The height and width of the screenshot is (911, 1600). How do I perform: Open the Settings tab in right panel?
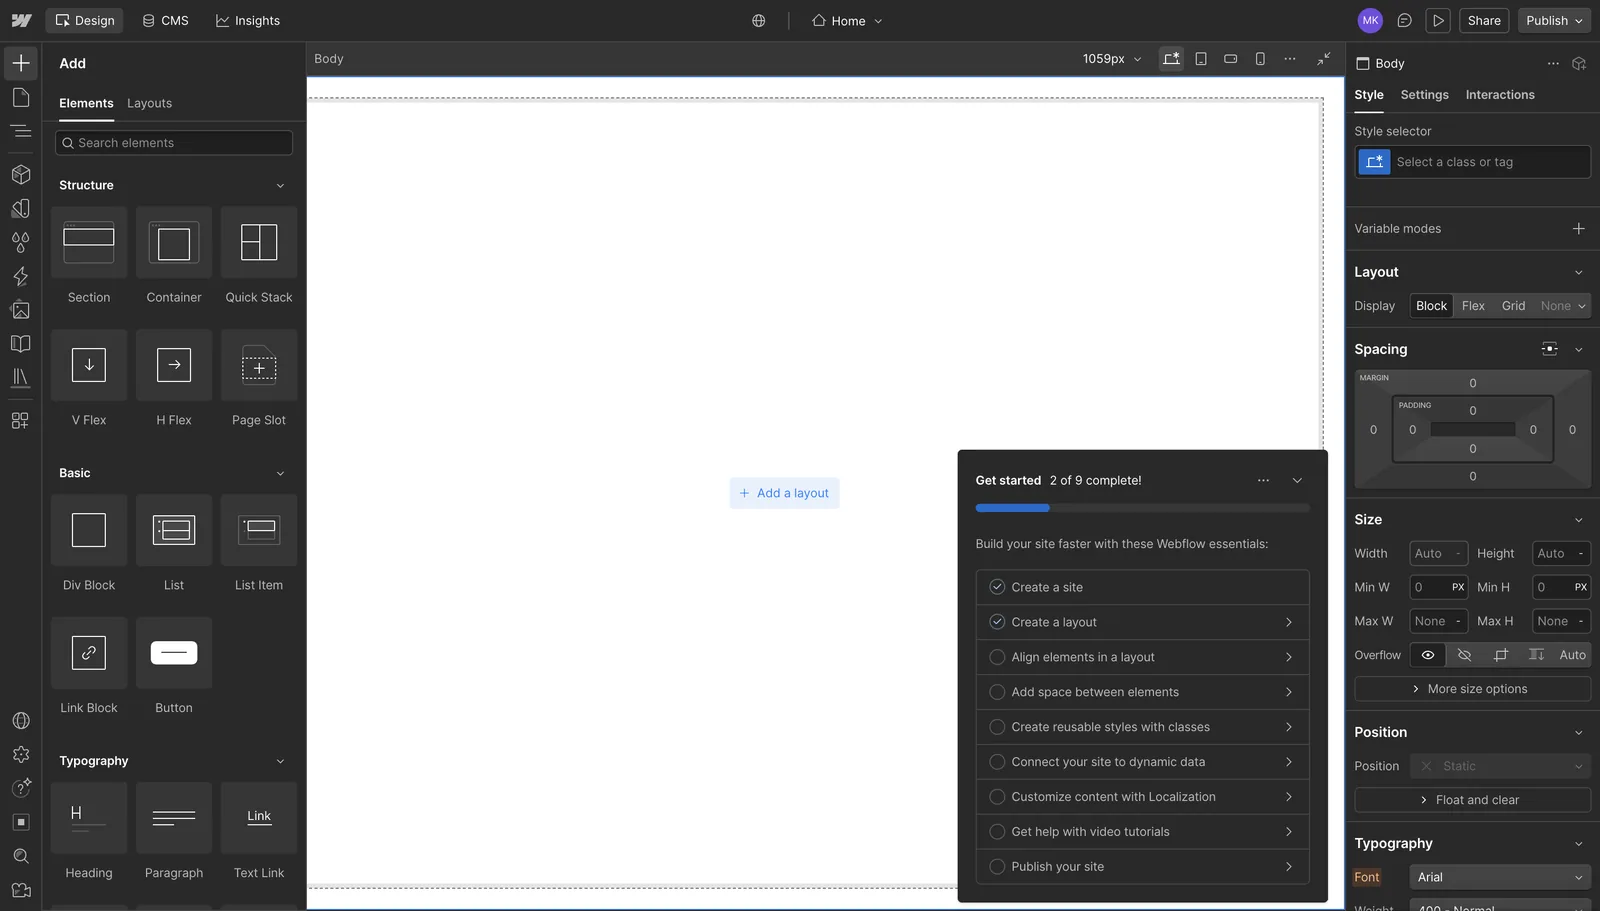1424,95
